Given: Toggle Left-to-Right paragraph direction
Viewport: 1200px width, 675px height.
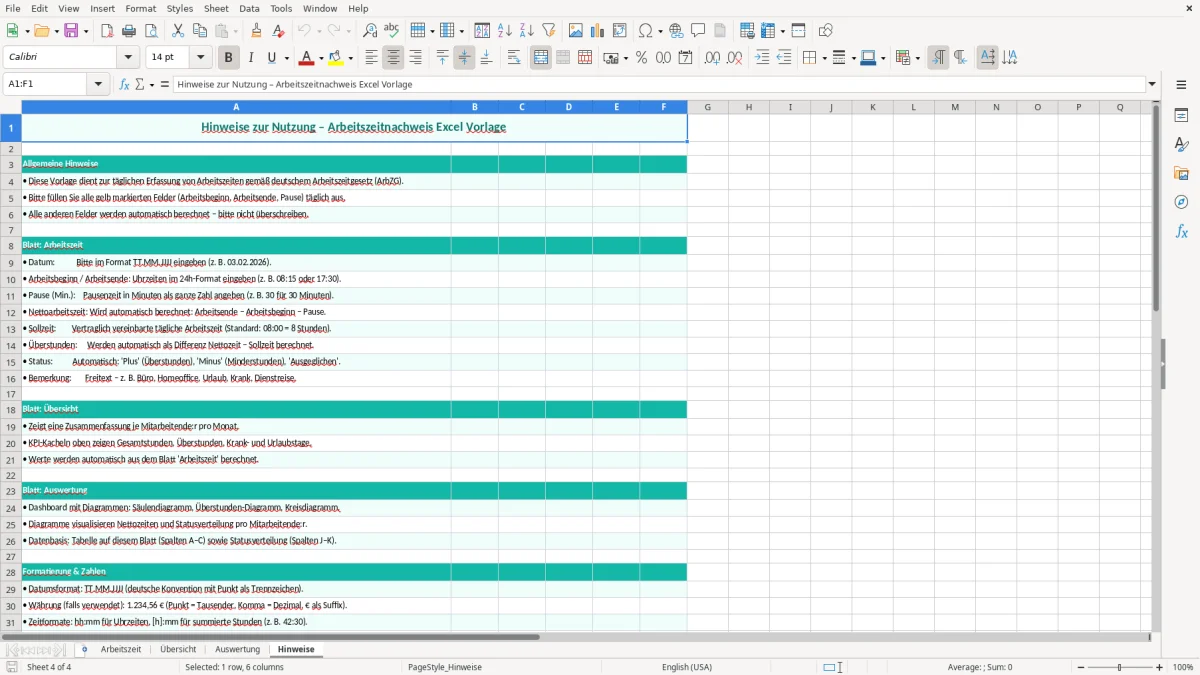Looking at the screenshot, I should [x=938, y=58].
